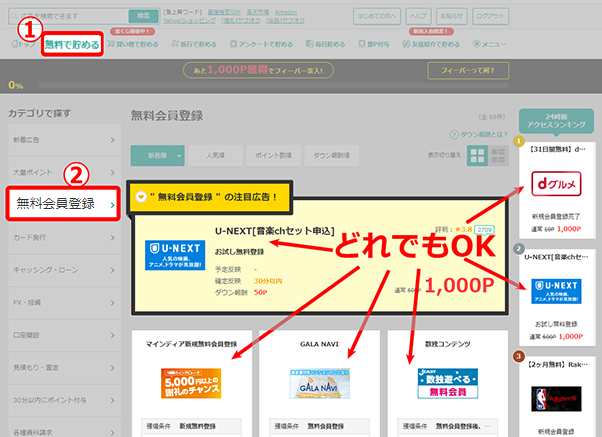Switch to list view display icon
Image resolution: width=602 pixels, height=437 pixels.
point(497,155)
